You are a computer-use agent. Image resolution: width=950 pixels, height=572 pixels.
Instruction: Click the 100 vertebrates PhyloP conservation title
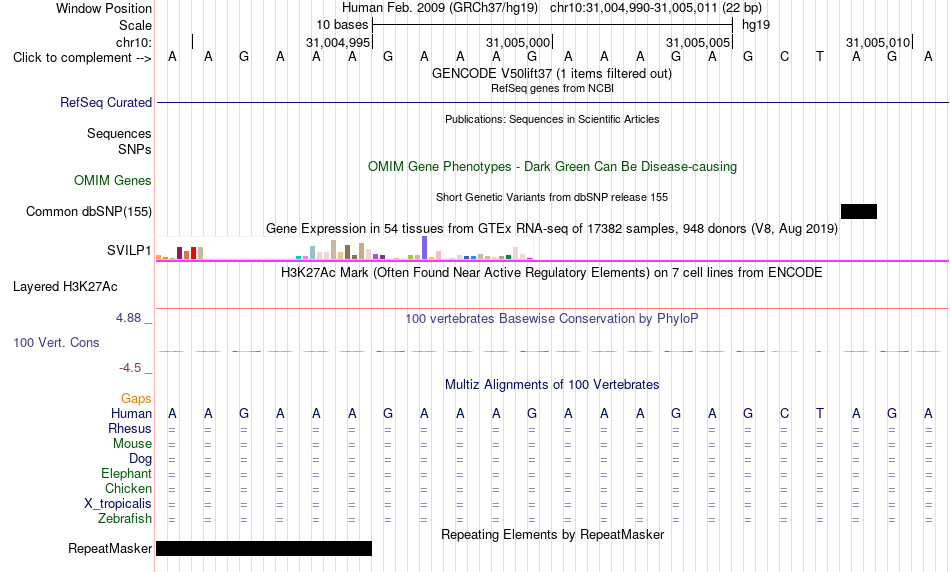click(552, 318)
